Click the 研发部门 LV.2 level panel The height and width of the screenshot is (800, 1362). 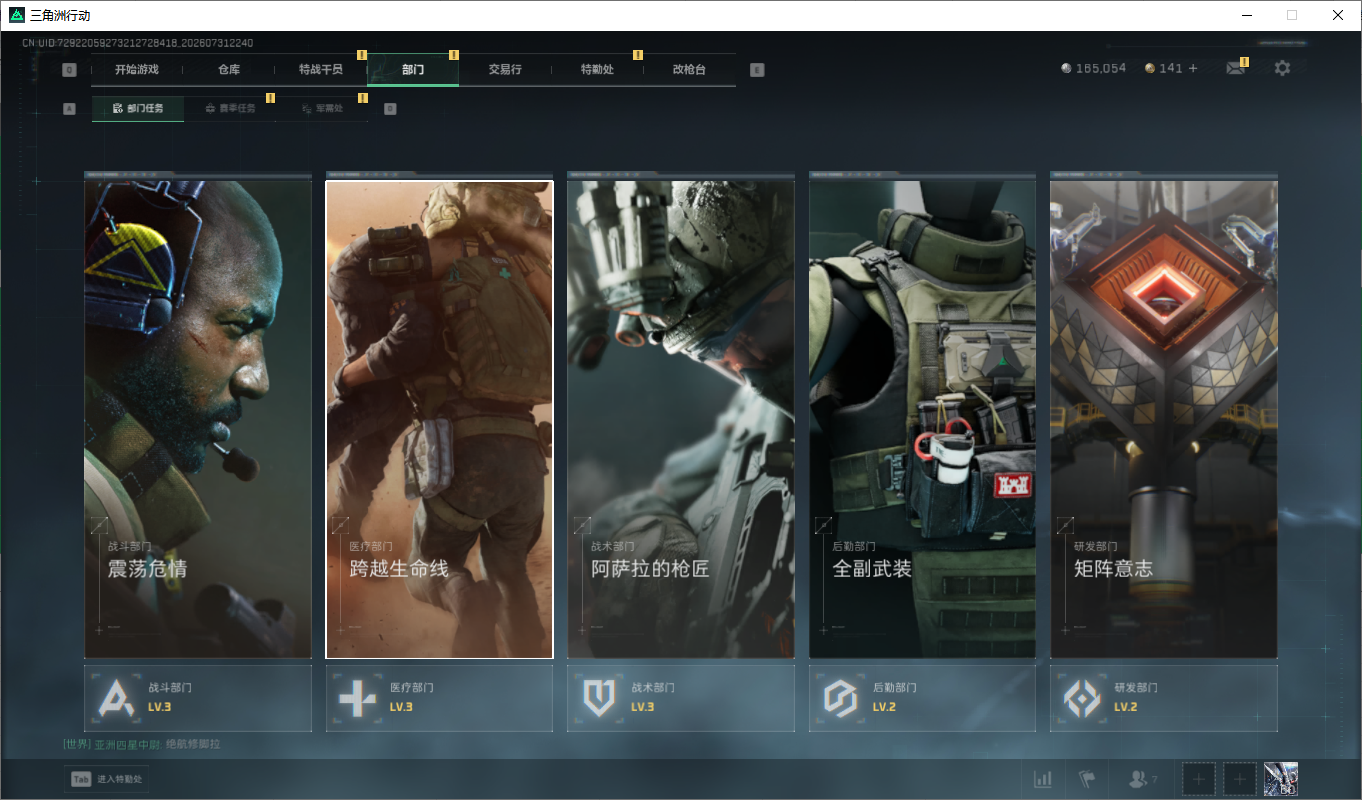click(1164, 697)
